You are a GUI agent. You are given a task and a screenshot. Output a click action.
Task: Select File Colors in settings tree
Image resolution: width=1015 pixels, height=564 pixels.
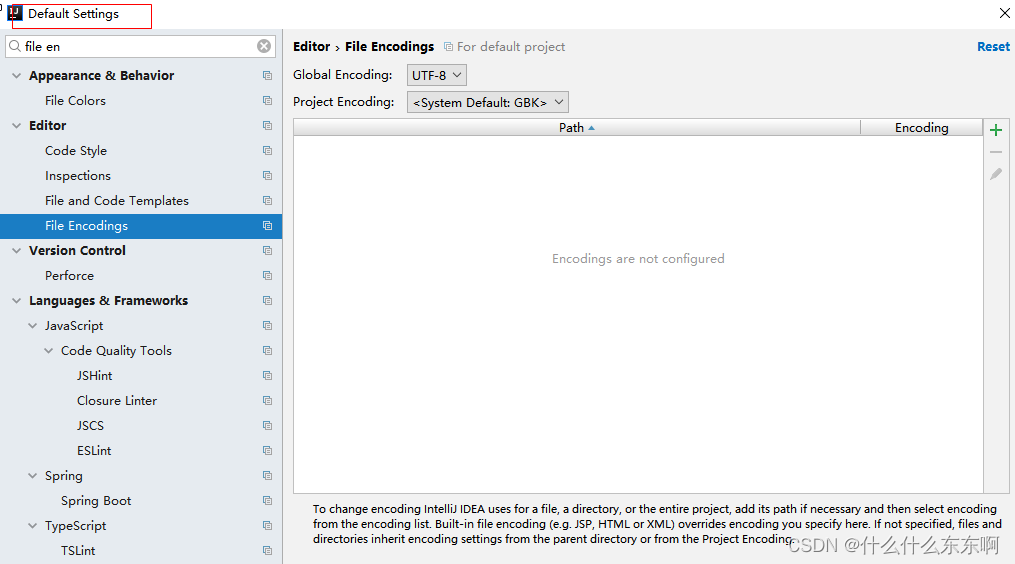pos(75,100)
